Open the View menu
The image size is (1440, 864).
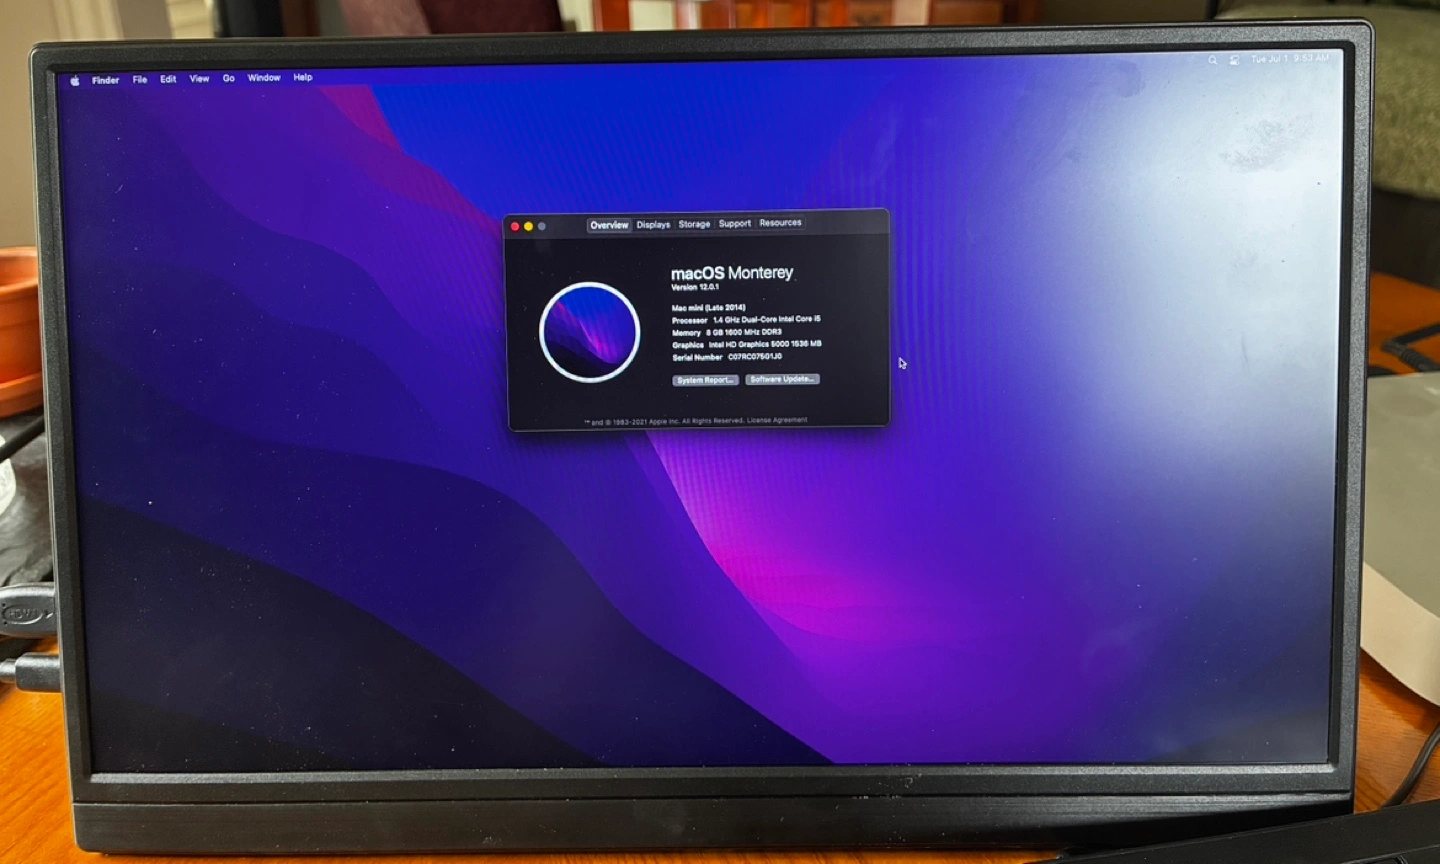(x=199, y=78)
